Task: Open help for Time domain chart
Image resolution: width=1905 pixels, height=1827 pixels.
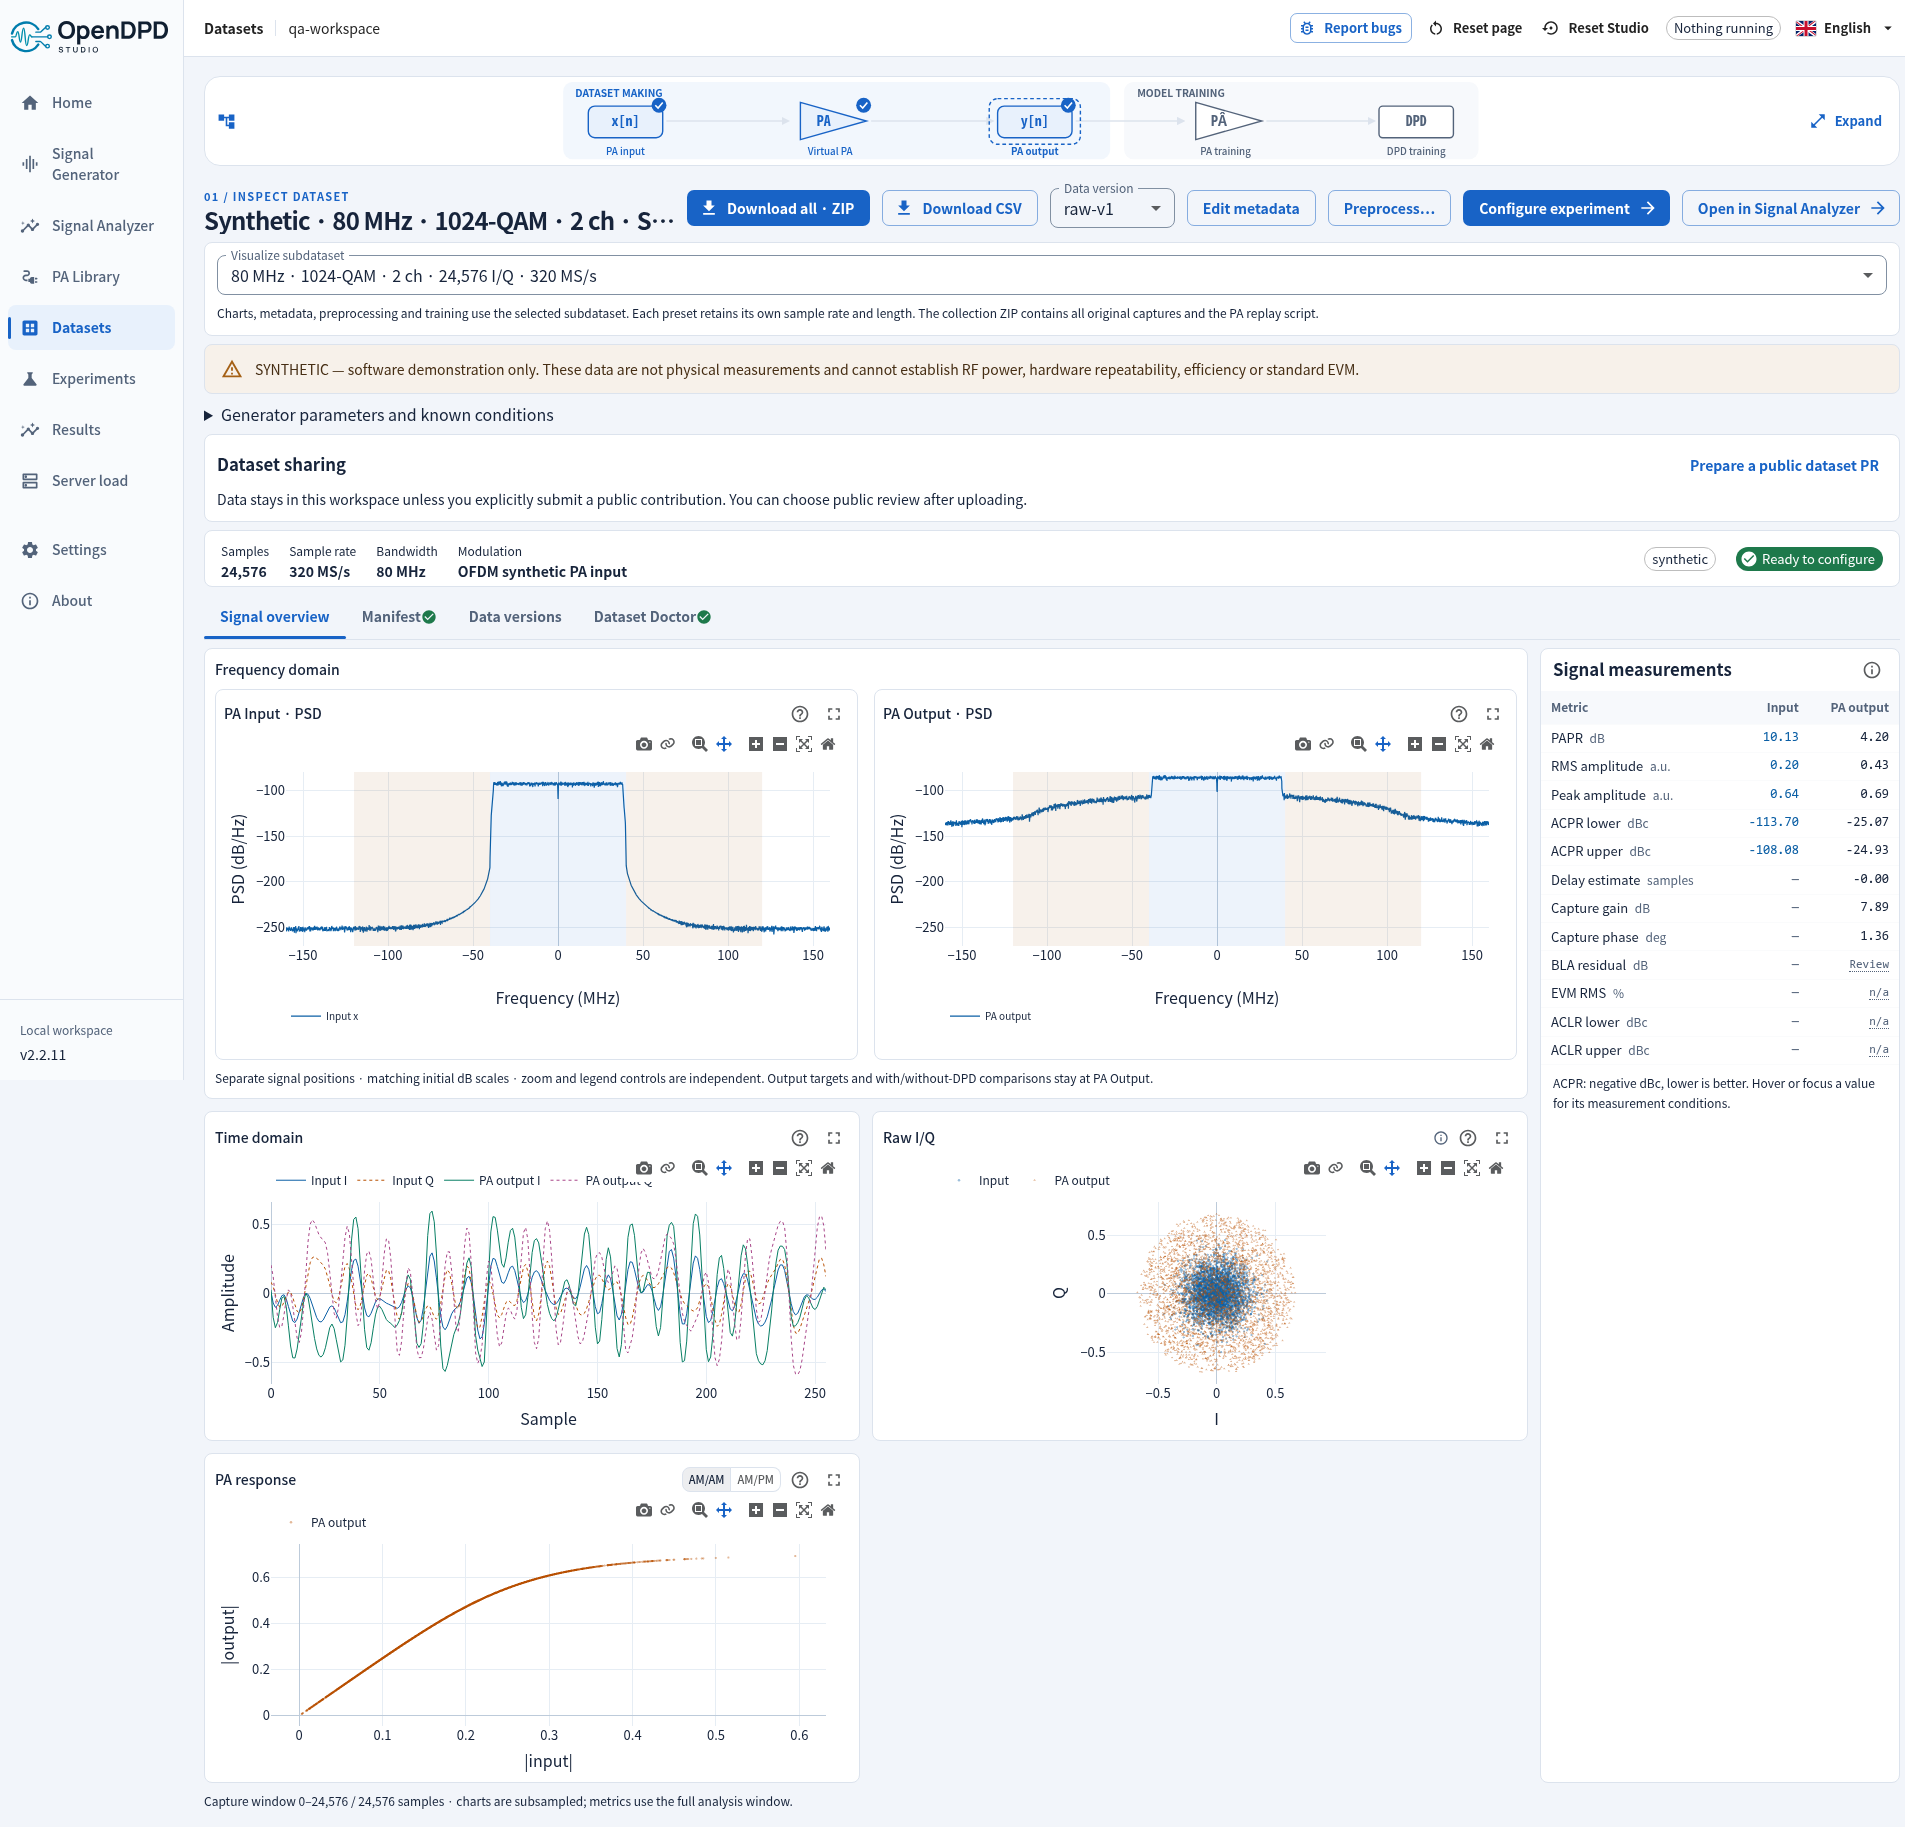Action: [800, 1138]
